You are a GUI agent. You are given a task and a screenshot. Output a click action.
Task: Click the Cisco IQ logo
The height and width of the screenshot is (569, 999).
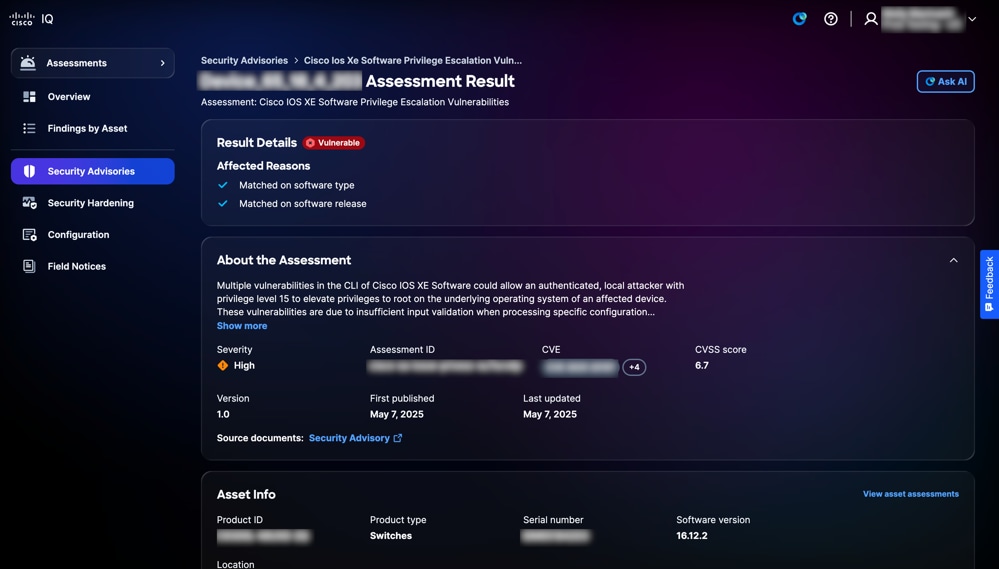pos(32,18)
